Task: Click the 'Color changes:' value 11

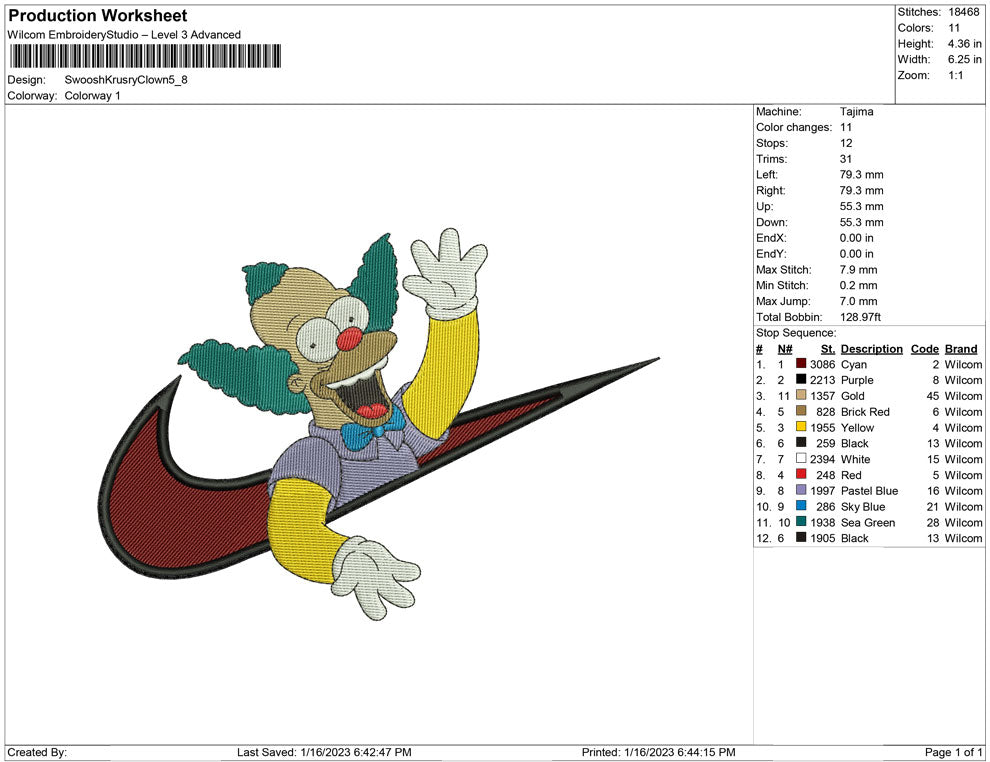Action: coord(845,128)
